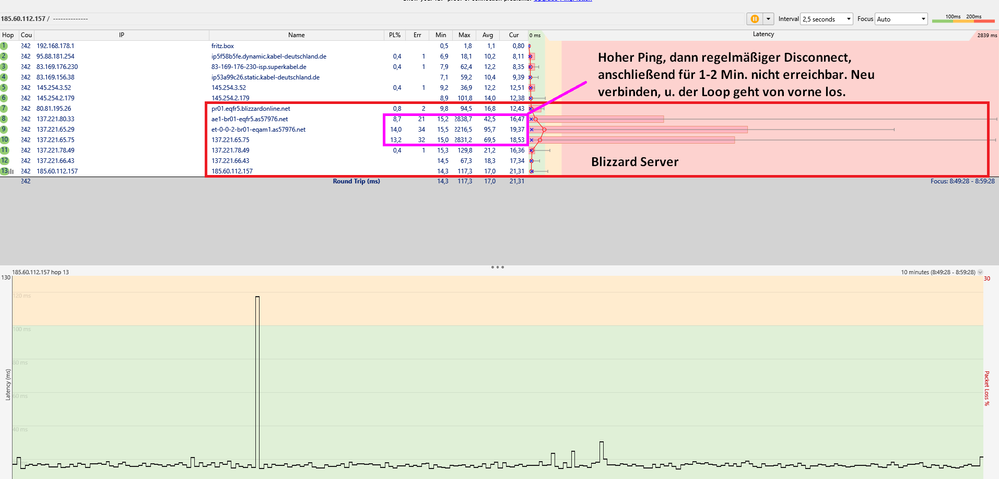
Task: Select the IP cell 137.221.66.43
Action: tap(55, 161)
